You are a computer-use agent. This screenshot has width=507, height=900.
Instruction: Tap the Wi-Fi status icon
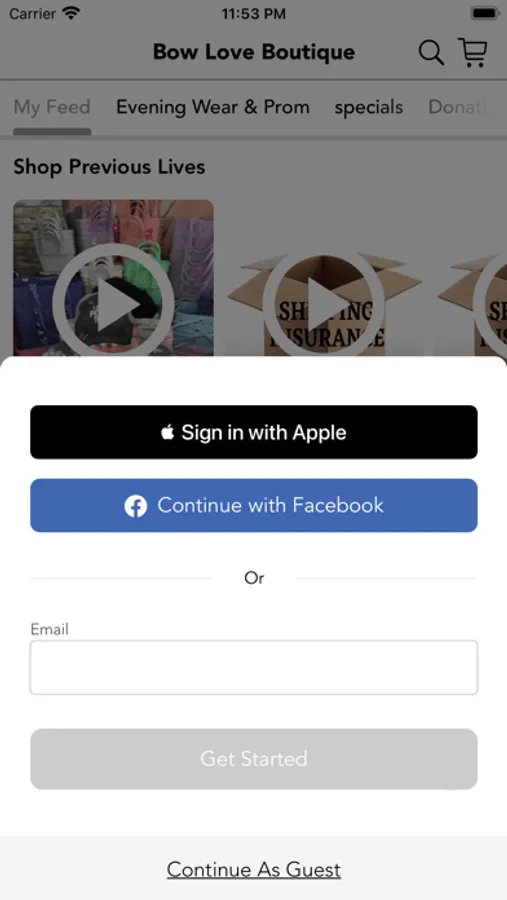71,13
